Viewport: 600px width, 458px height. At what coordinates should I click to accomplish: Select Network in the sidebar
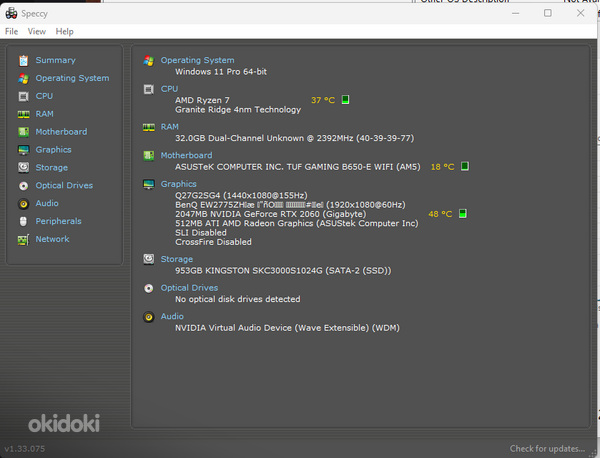coord(52,239)
